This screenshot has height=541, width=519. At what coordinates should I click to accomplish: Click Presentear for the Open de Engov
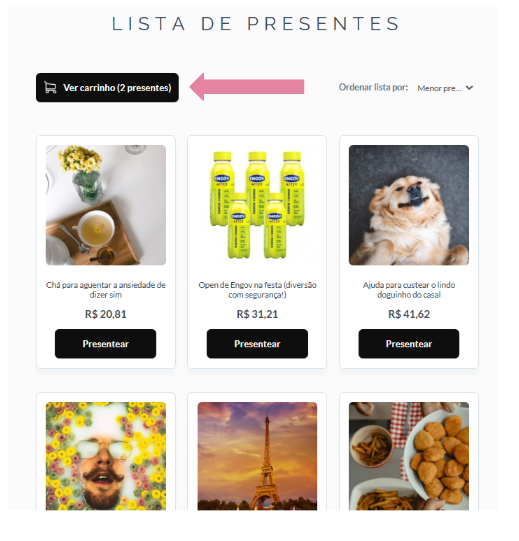tap(257, 344)
